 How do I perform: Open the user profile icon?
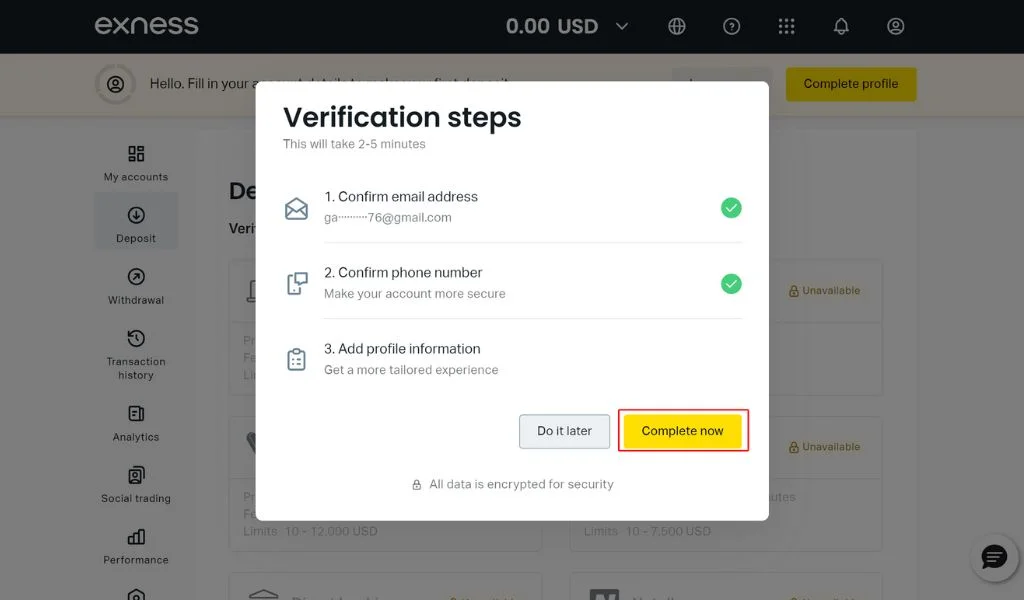[896, 27]
